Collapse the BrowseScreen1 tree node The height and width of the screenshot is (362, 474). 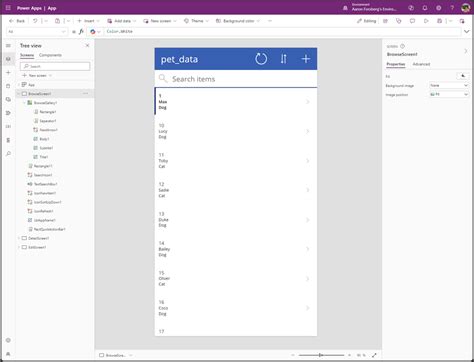tap(19, 94)
